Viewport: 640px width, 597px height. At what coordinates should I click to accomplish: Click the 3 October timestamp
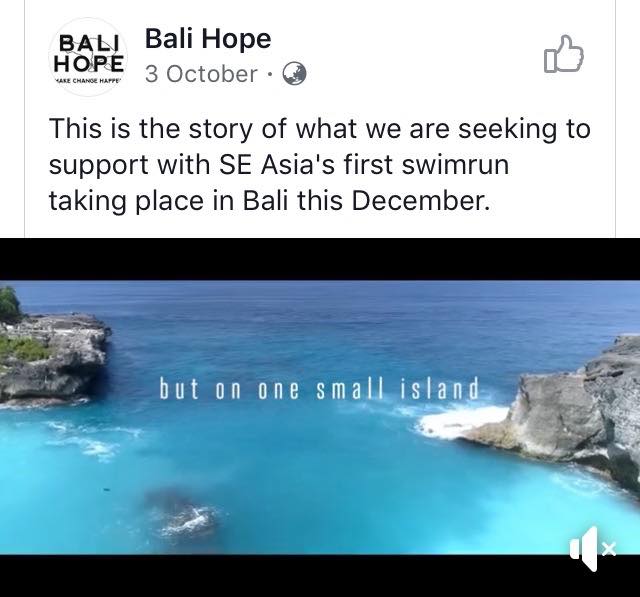(201, 74)
